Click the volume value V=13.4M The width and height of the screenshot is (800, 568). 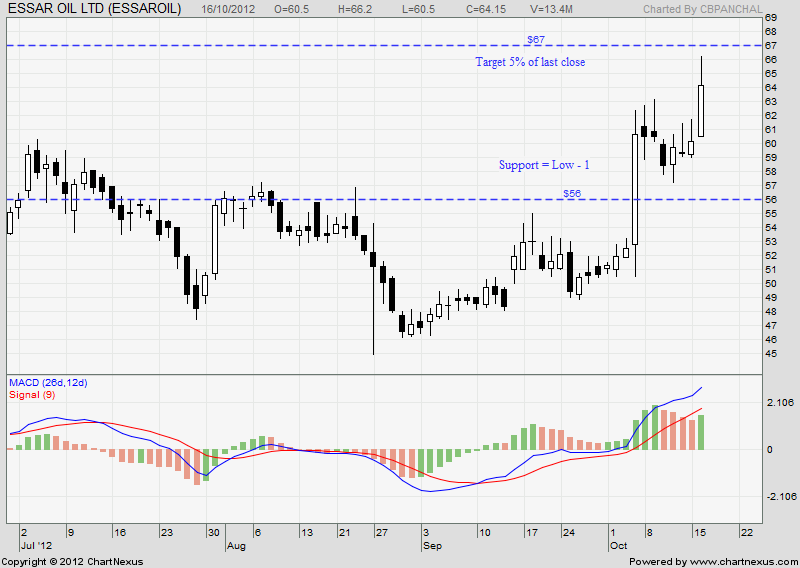pos(551,9)
